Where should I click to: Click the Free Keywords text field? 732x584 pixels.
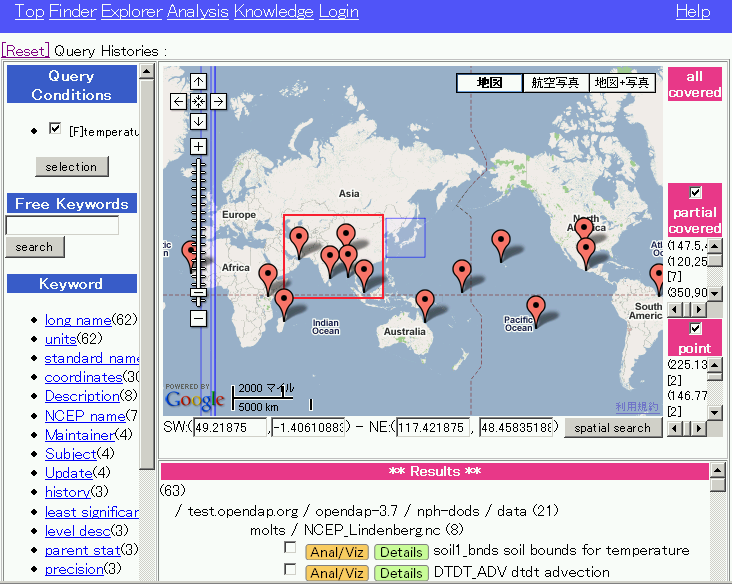click(x=62, y=226)
